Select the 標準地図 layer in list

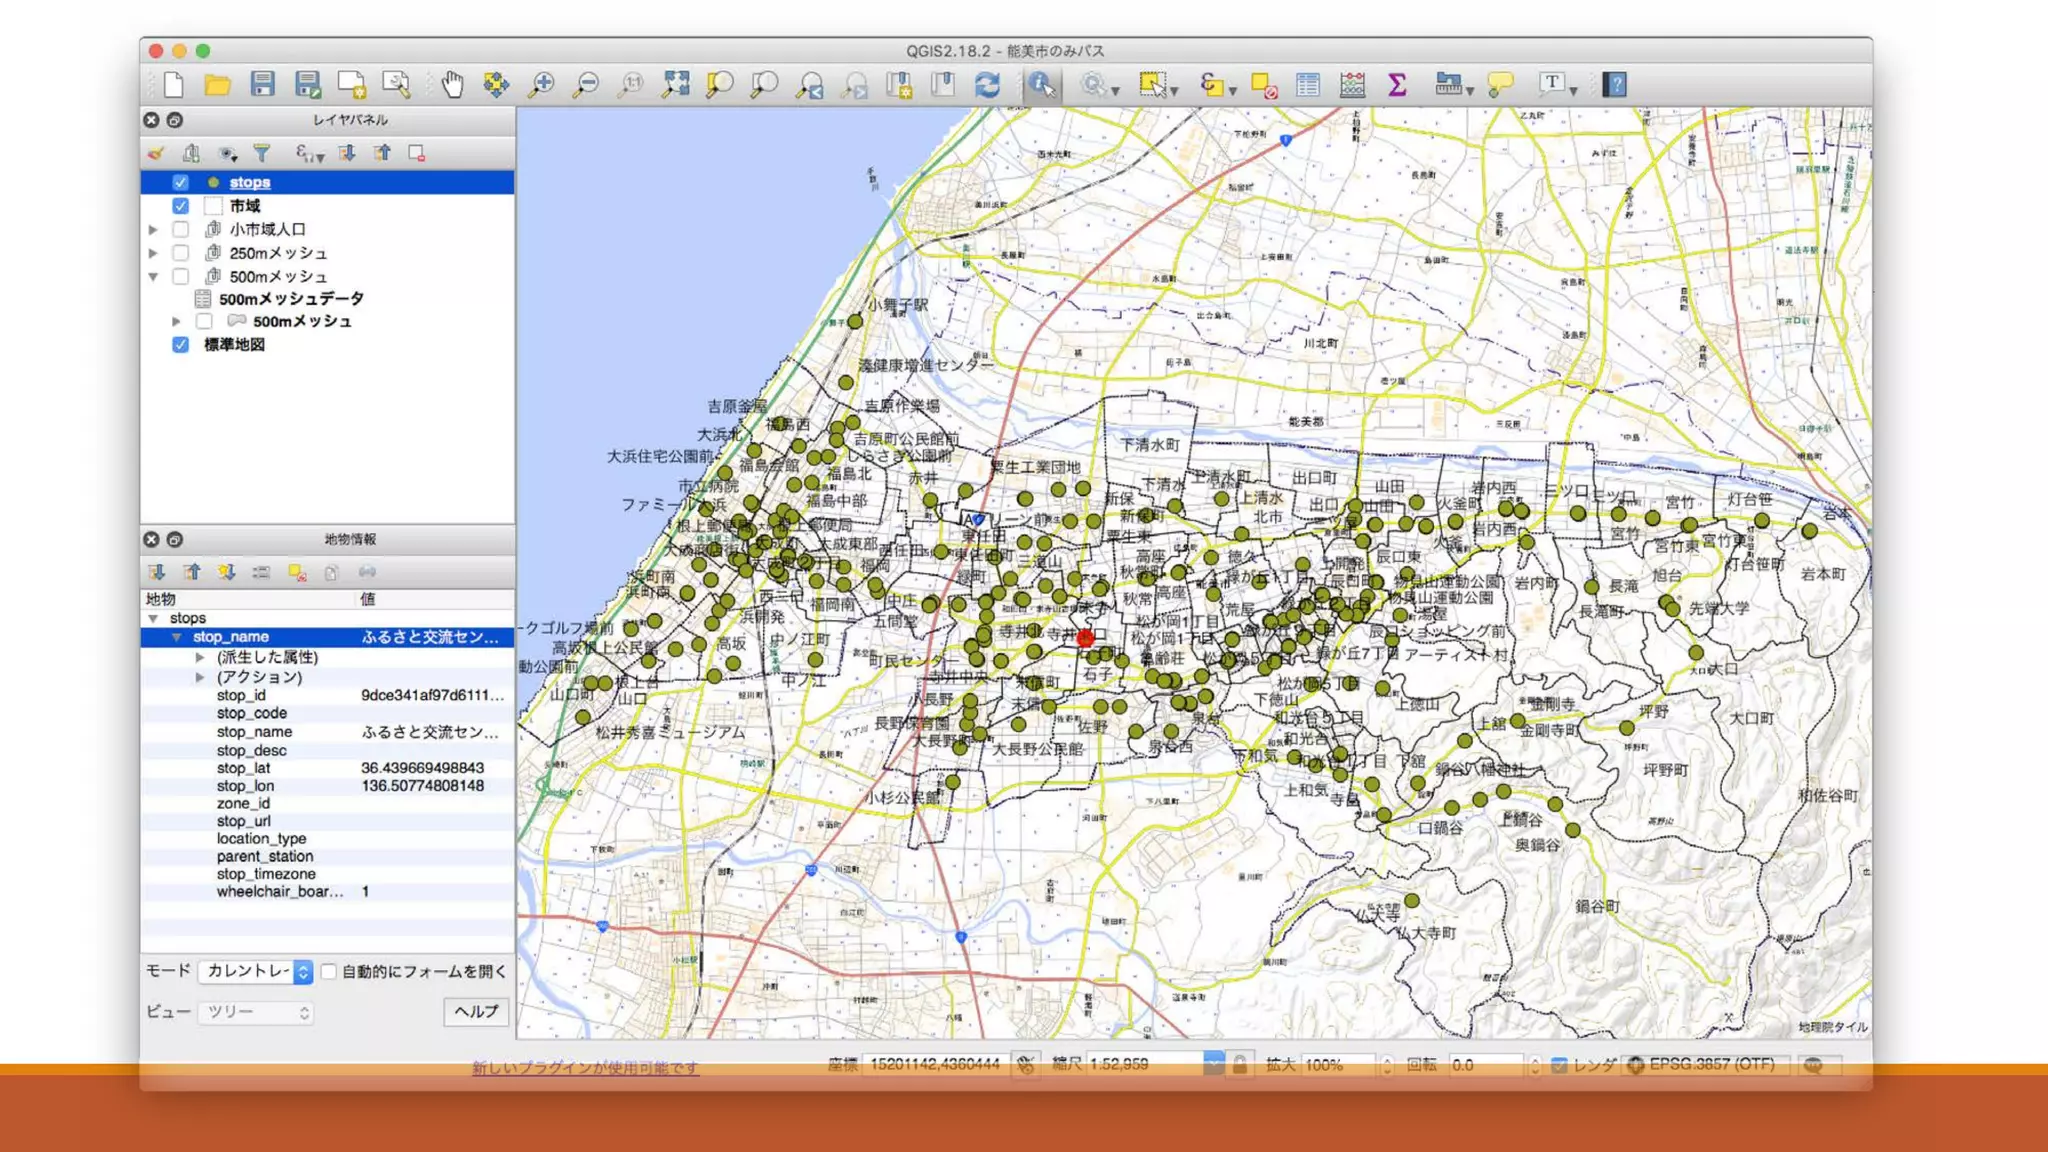click(x=234, y=344)
